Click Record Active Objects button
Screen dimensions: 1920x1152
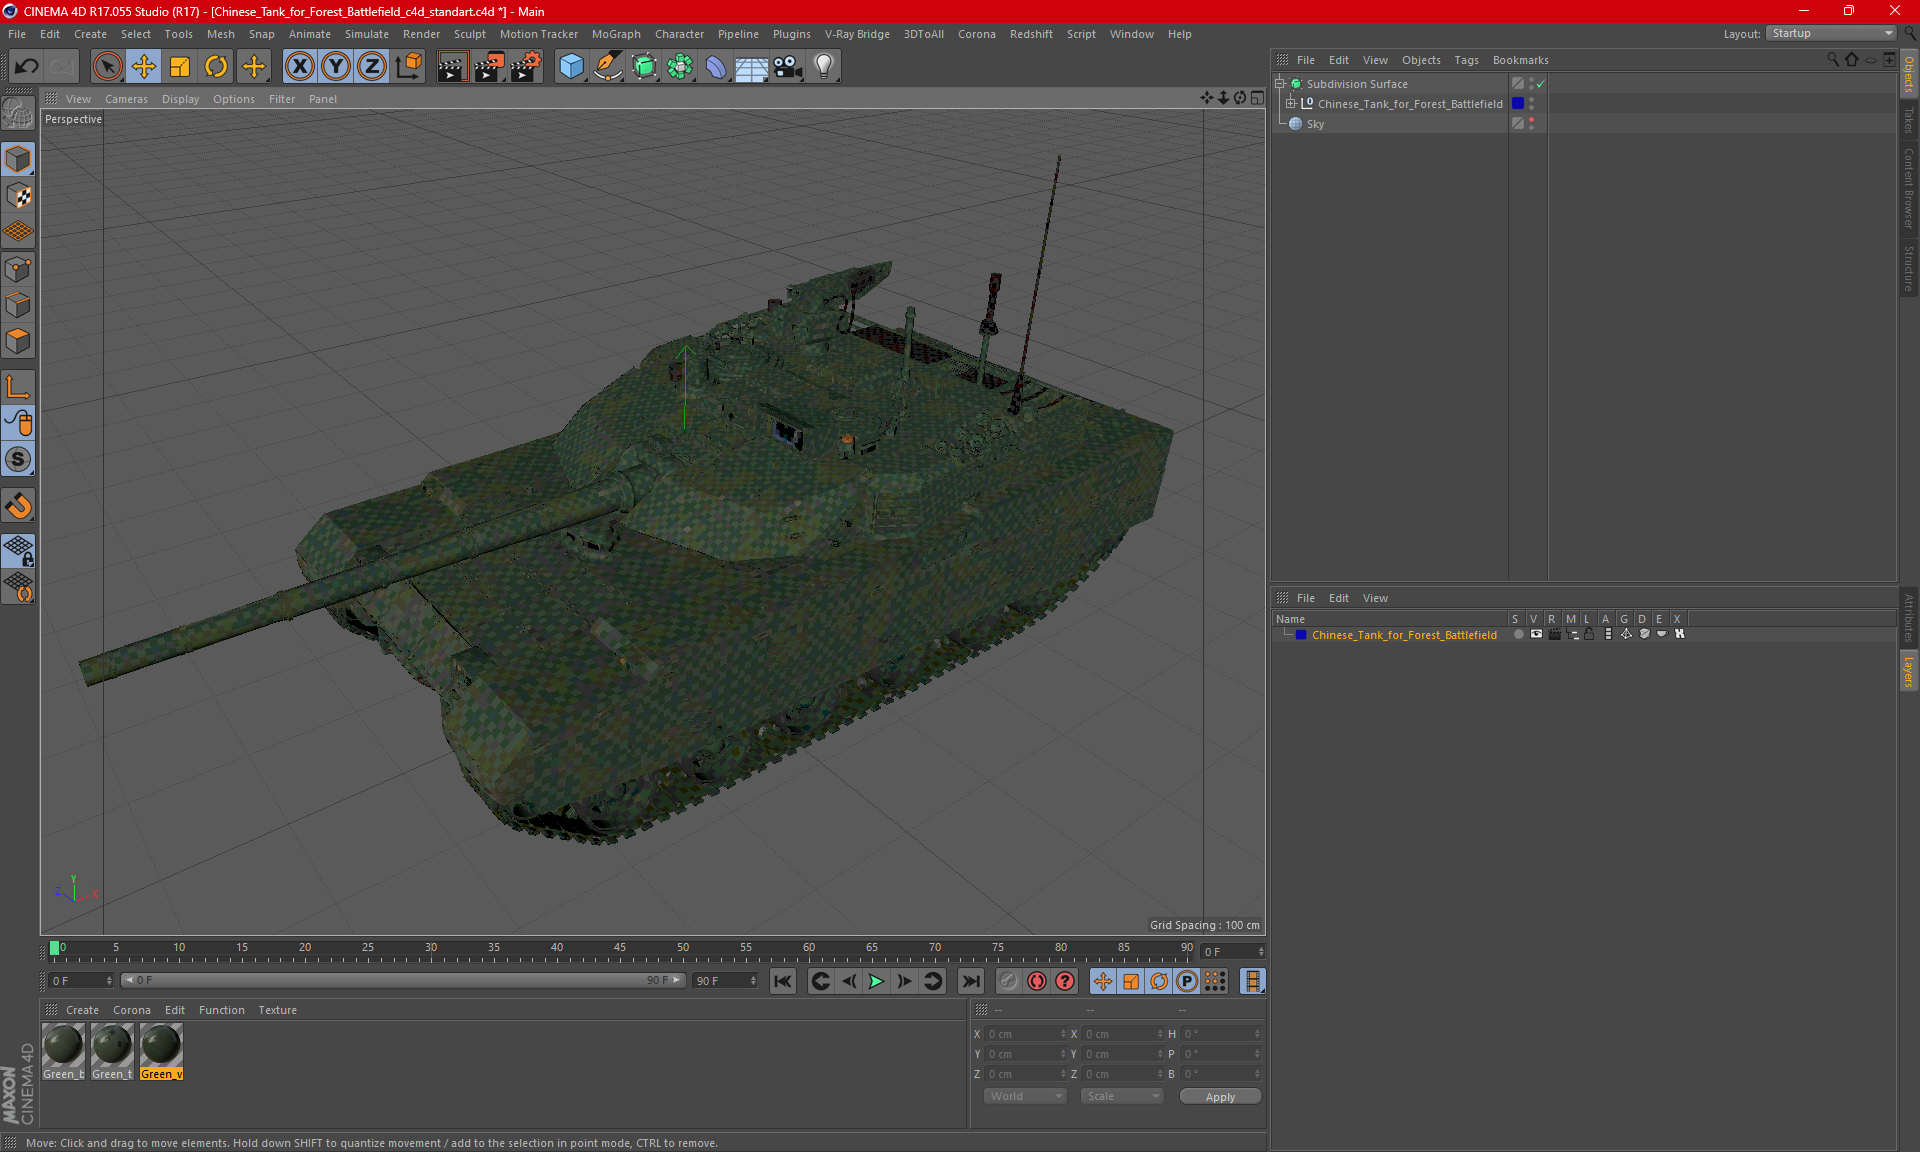point(1009,981)
